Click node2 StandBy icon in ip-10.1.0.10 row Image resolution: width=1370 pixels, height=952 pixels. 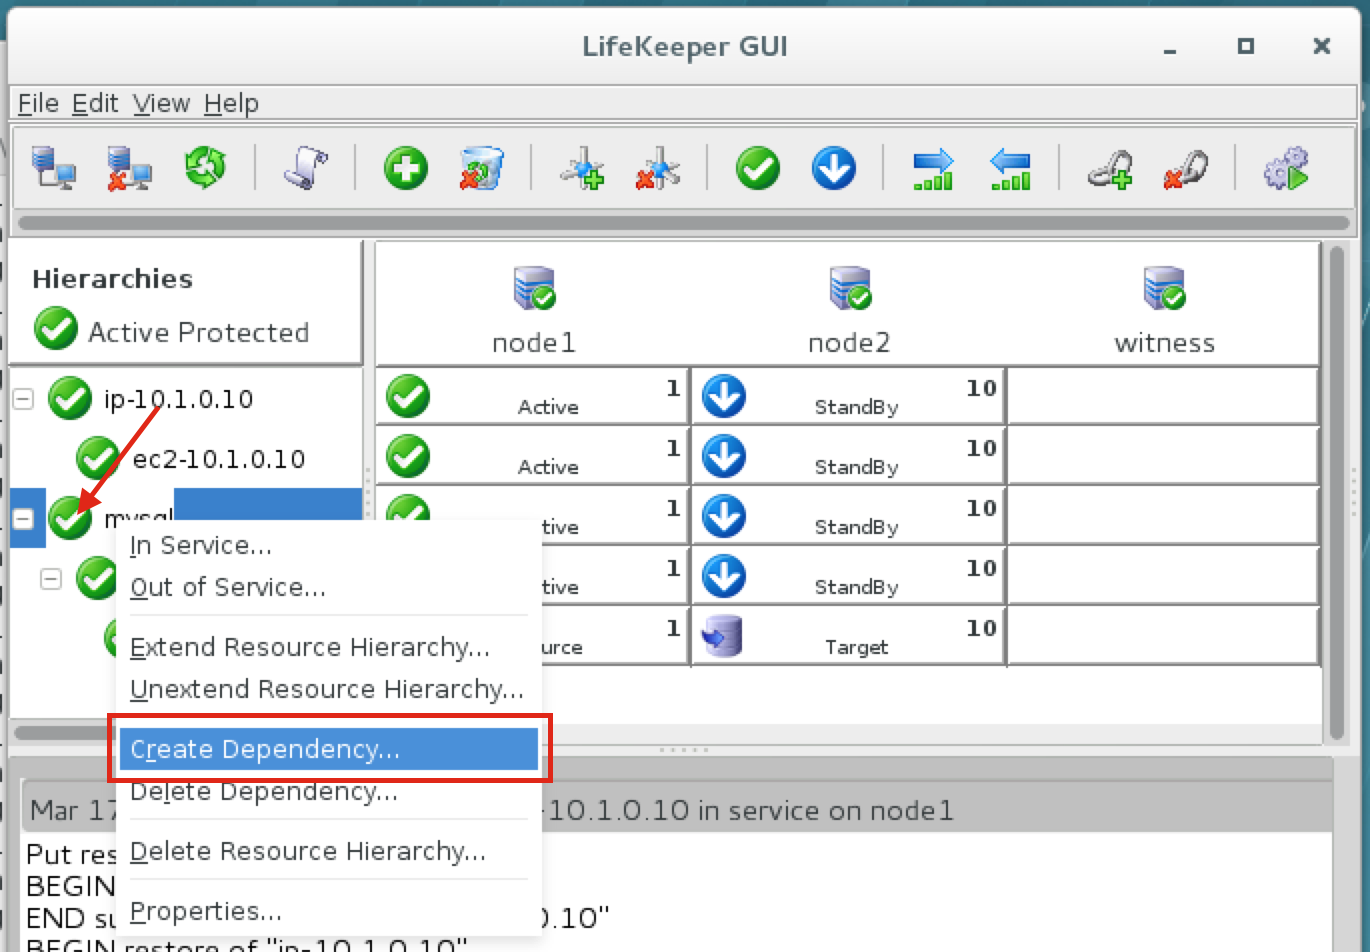point(724,396)
